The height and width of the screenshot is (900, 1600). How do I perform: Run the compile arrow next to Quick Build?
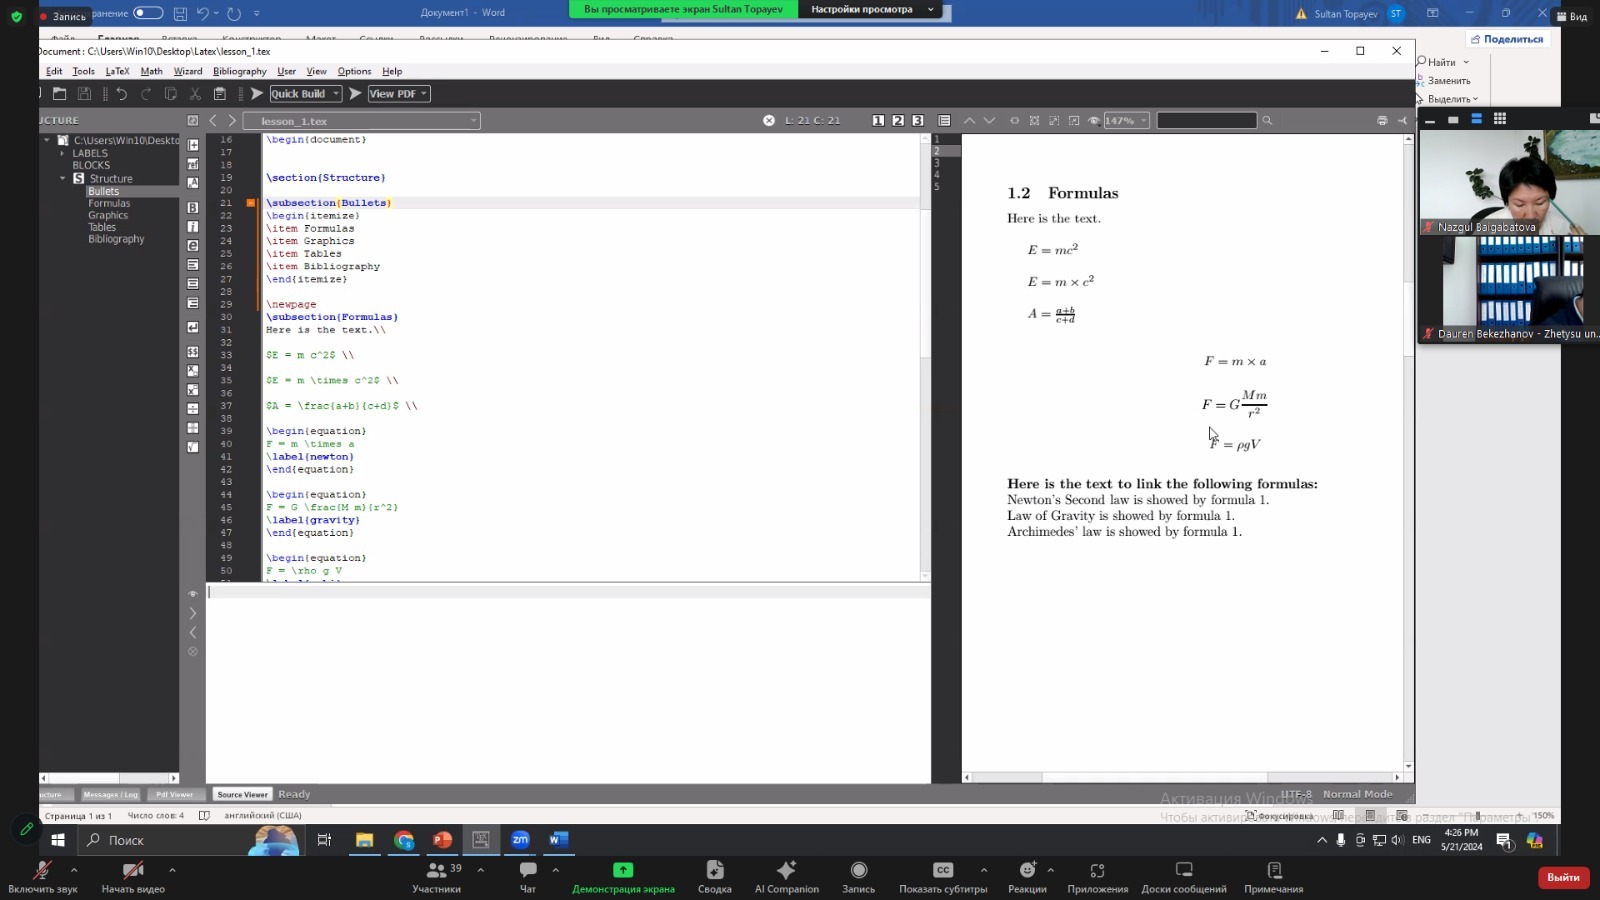point(257,94)
